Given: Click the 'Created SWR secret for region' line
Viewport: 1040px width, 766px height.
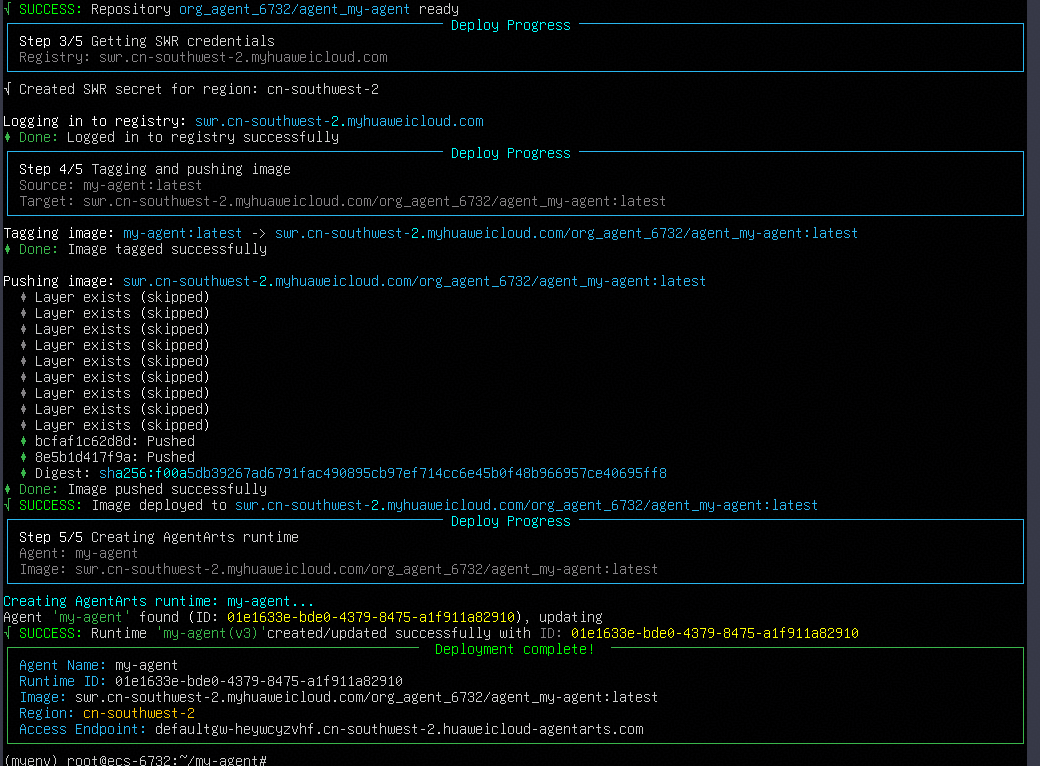Looking at the screenshot, I should 191,90.
